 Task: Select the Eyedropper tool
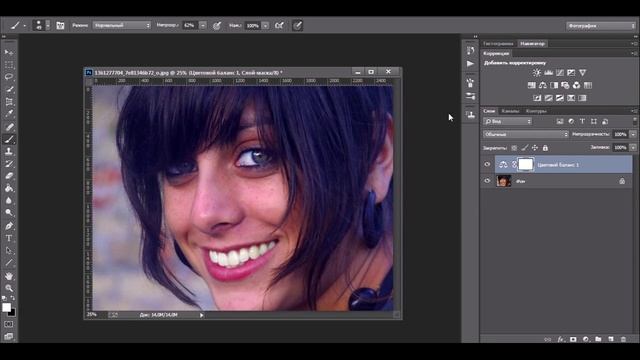(x=9, y=114)
